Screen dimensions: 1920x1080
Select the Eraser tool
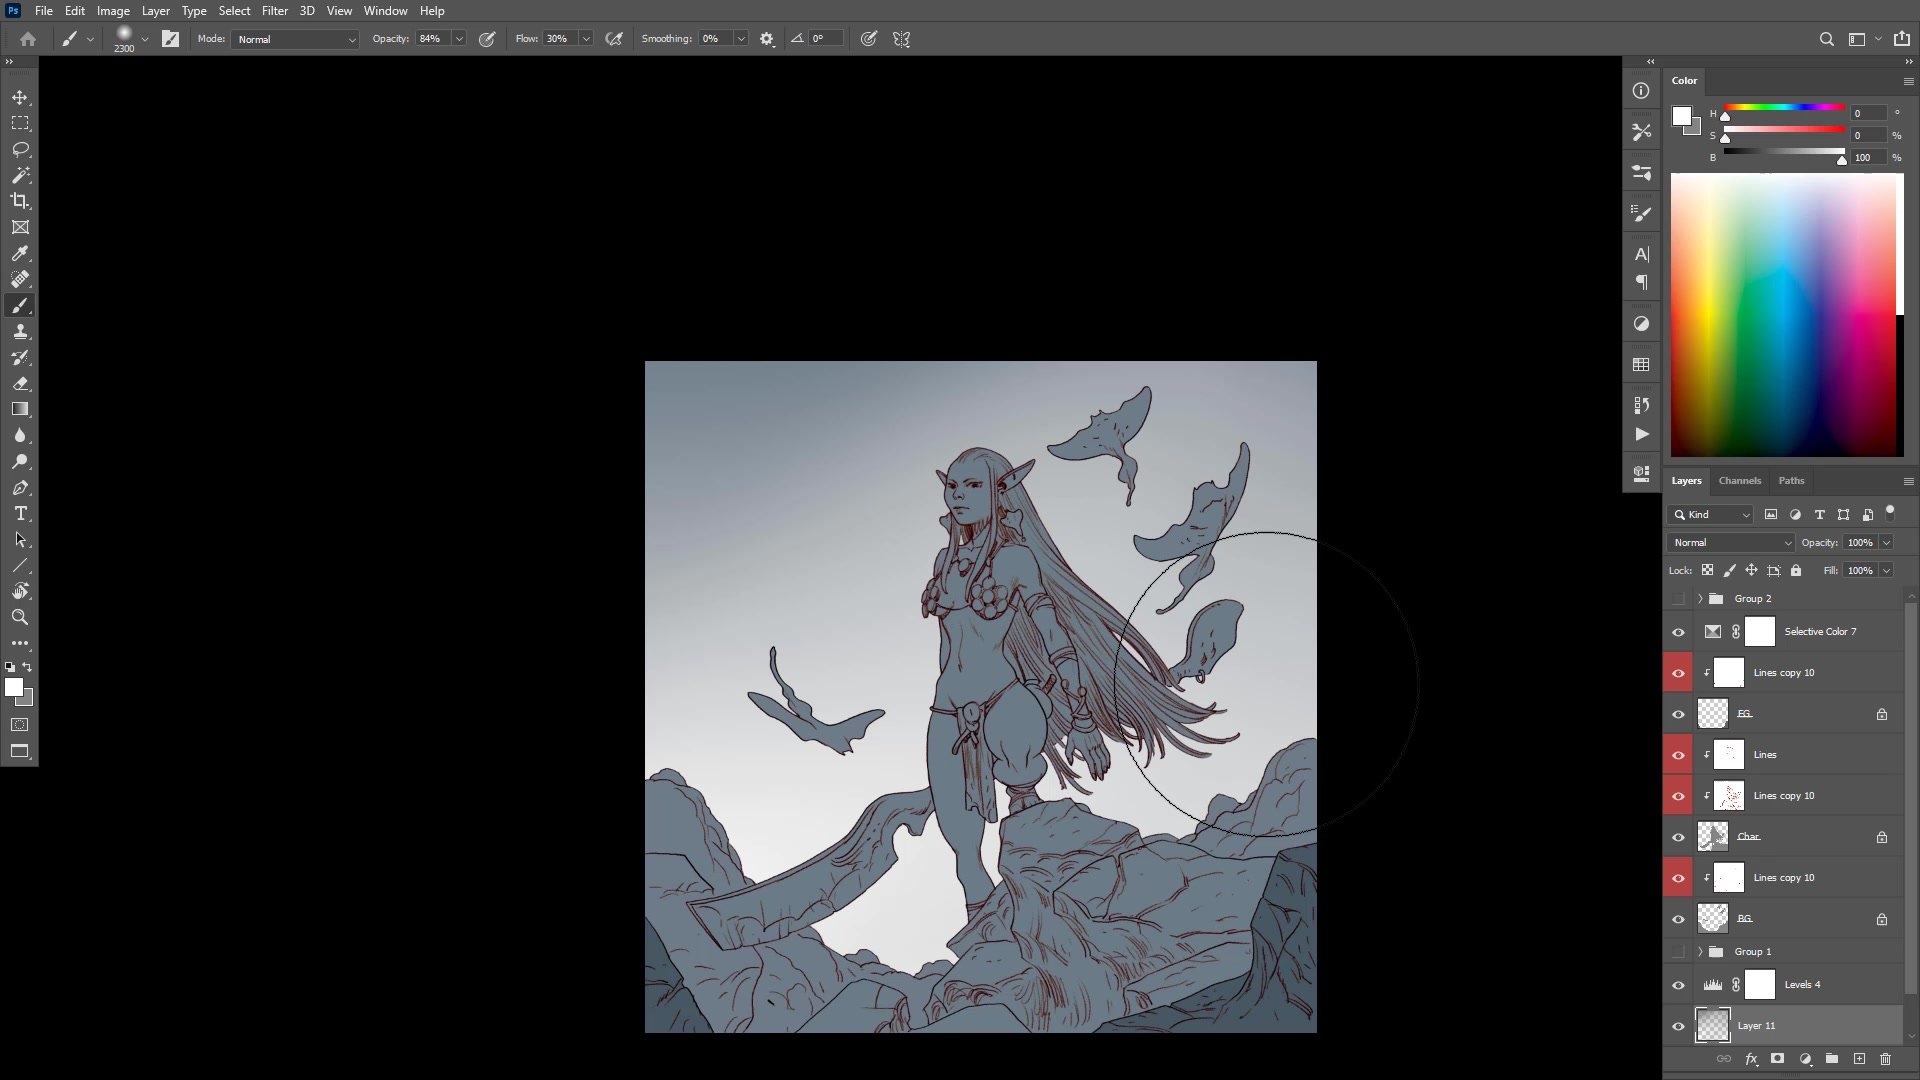pyautogui.click(x=20, y=384)
